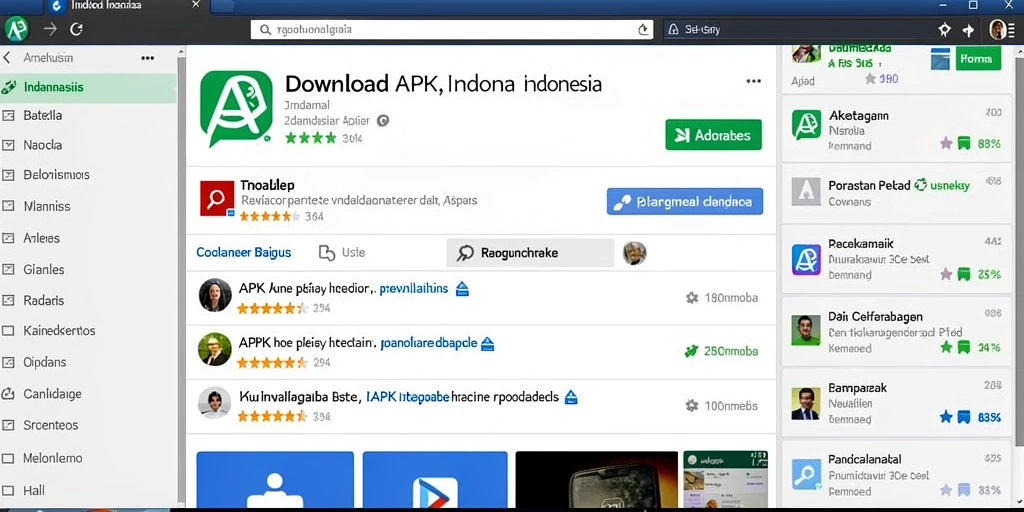Open the Recekamaik app card icon
Screen dimensions: 1024x512
tap(807, 259)
